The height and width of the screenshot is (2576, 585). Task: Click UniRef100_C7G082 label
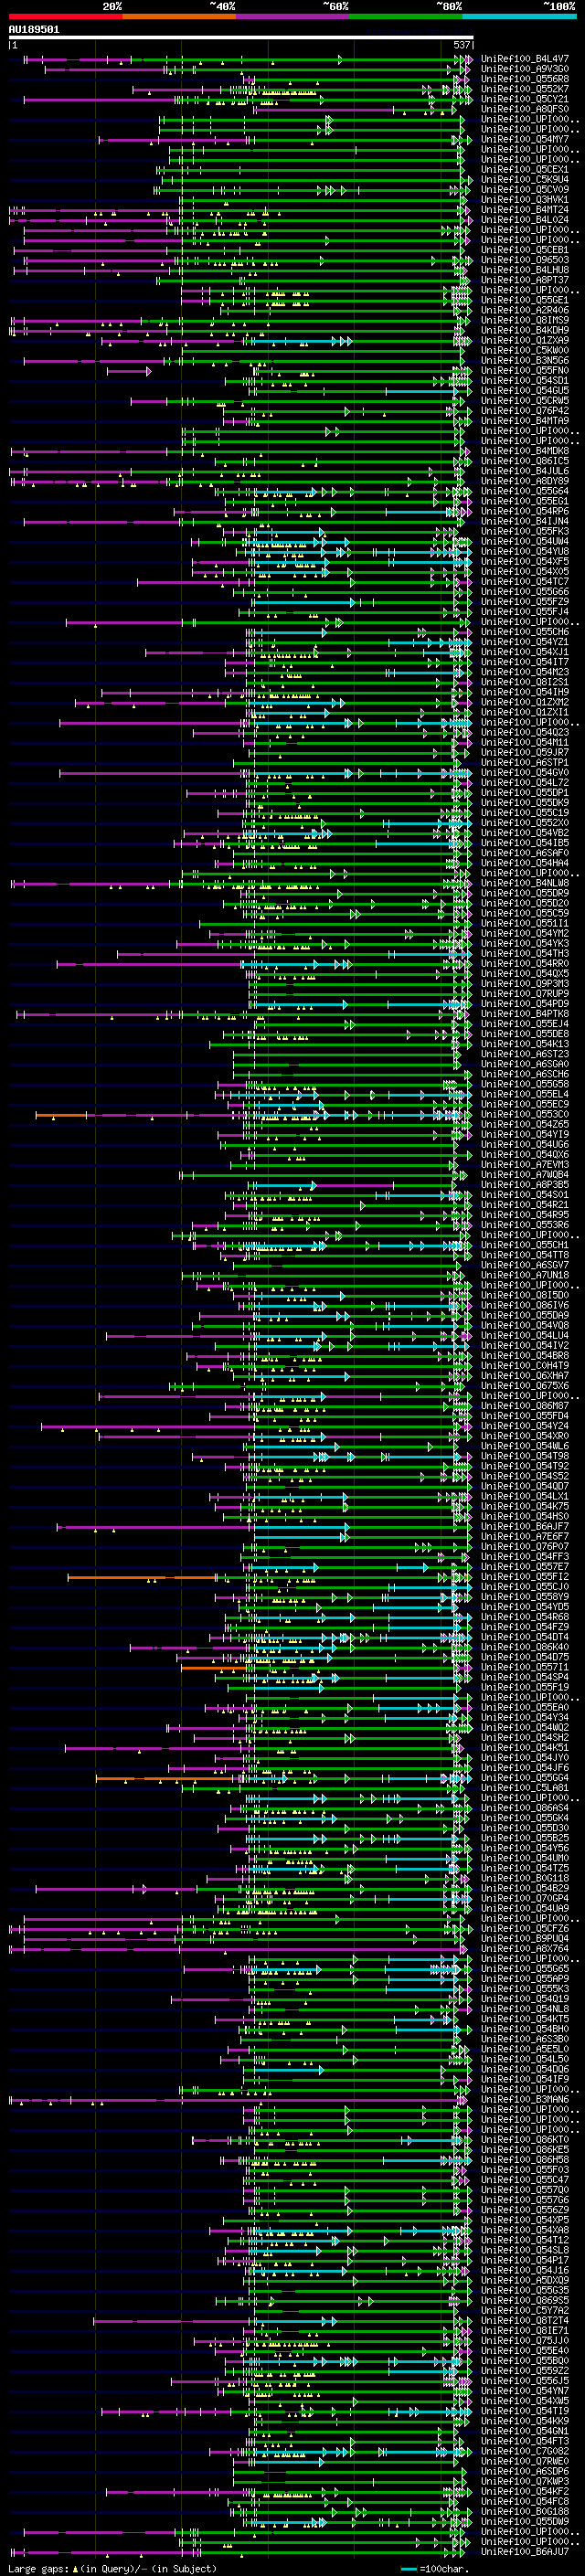(525, 2452)
